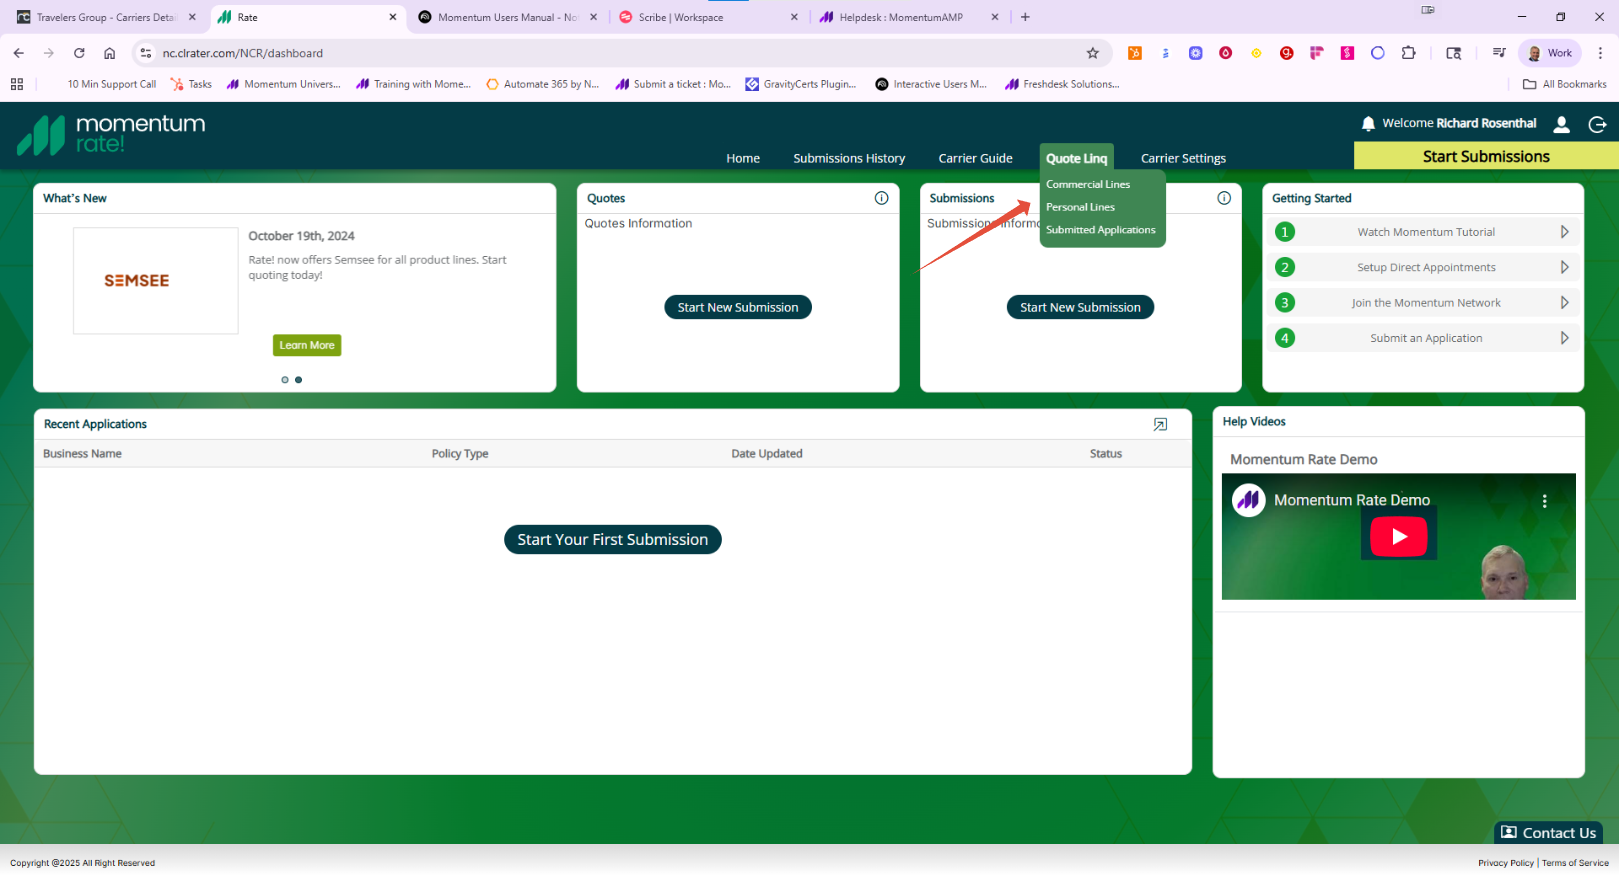Expand Join the Momentum Network arrow

[1564, 303]
